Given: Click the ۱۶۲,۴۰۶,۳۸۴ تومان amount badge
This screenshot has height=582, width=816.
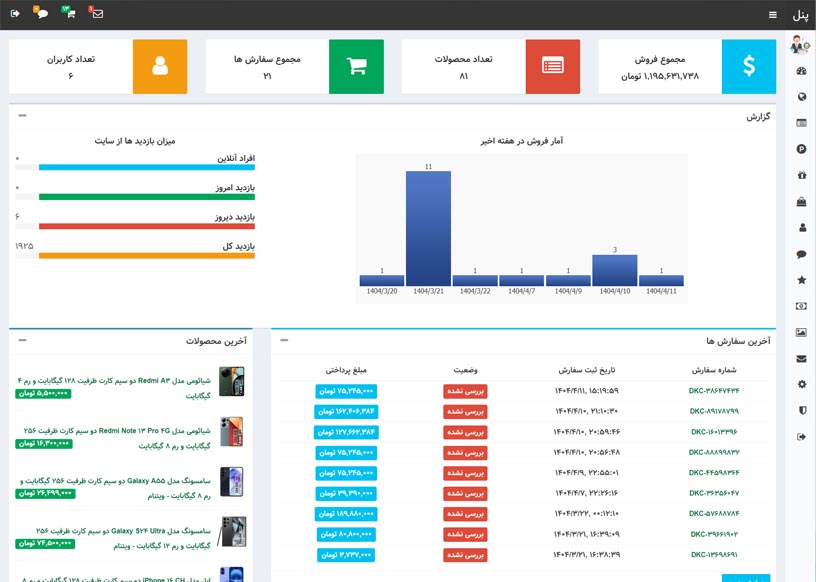Looking at the screenshot, I should pos(346,412).
